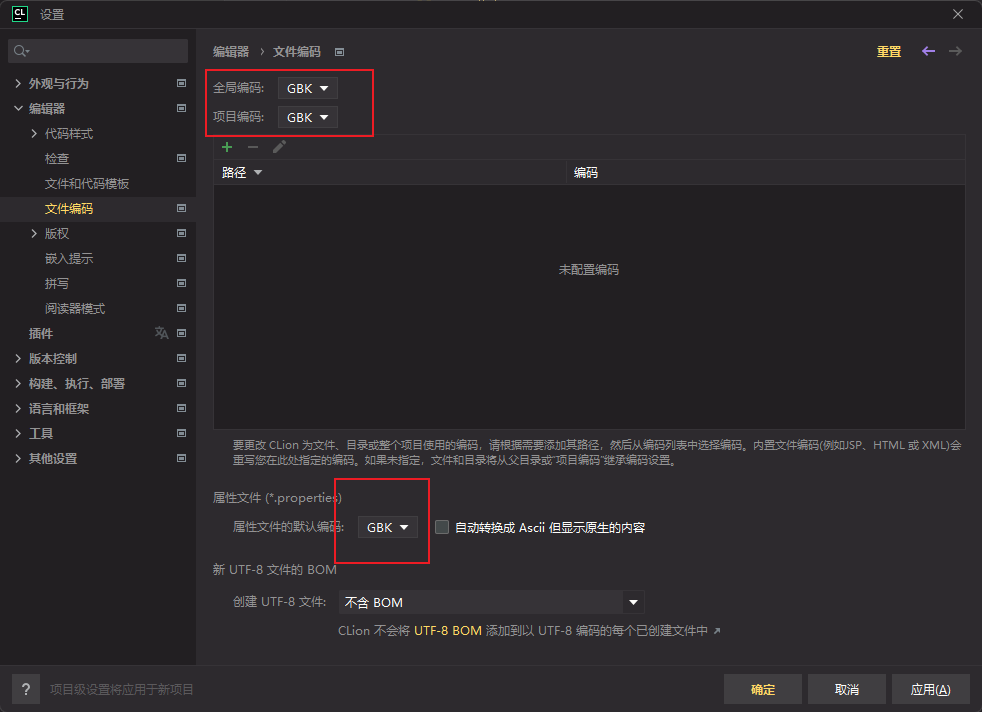Click the 编辑器 breadcrumb link
This screenshot has width=982, height=712.
pos(231,52)
